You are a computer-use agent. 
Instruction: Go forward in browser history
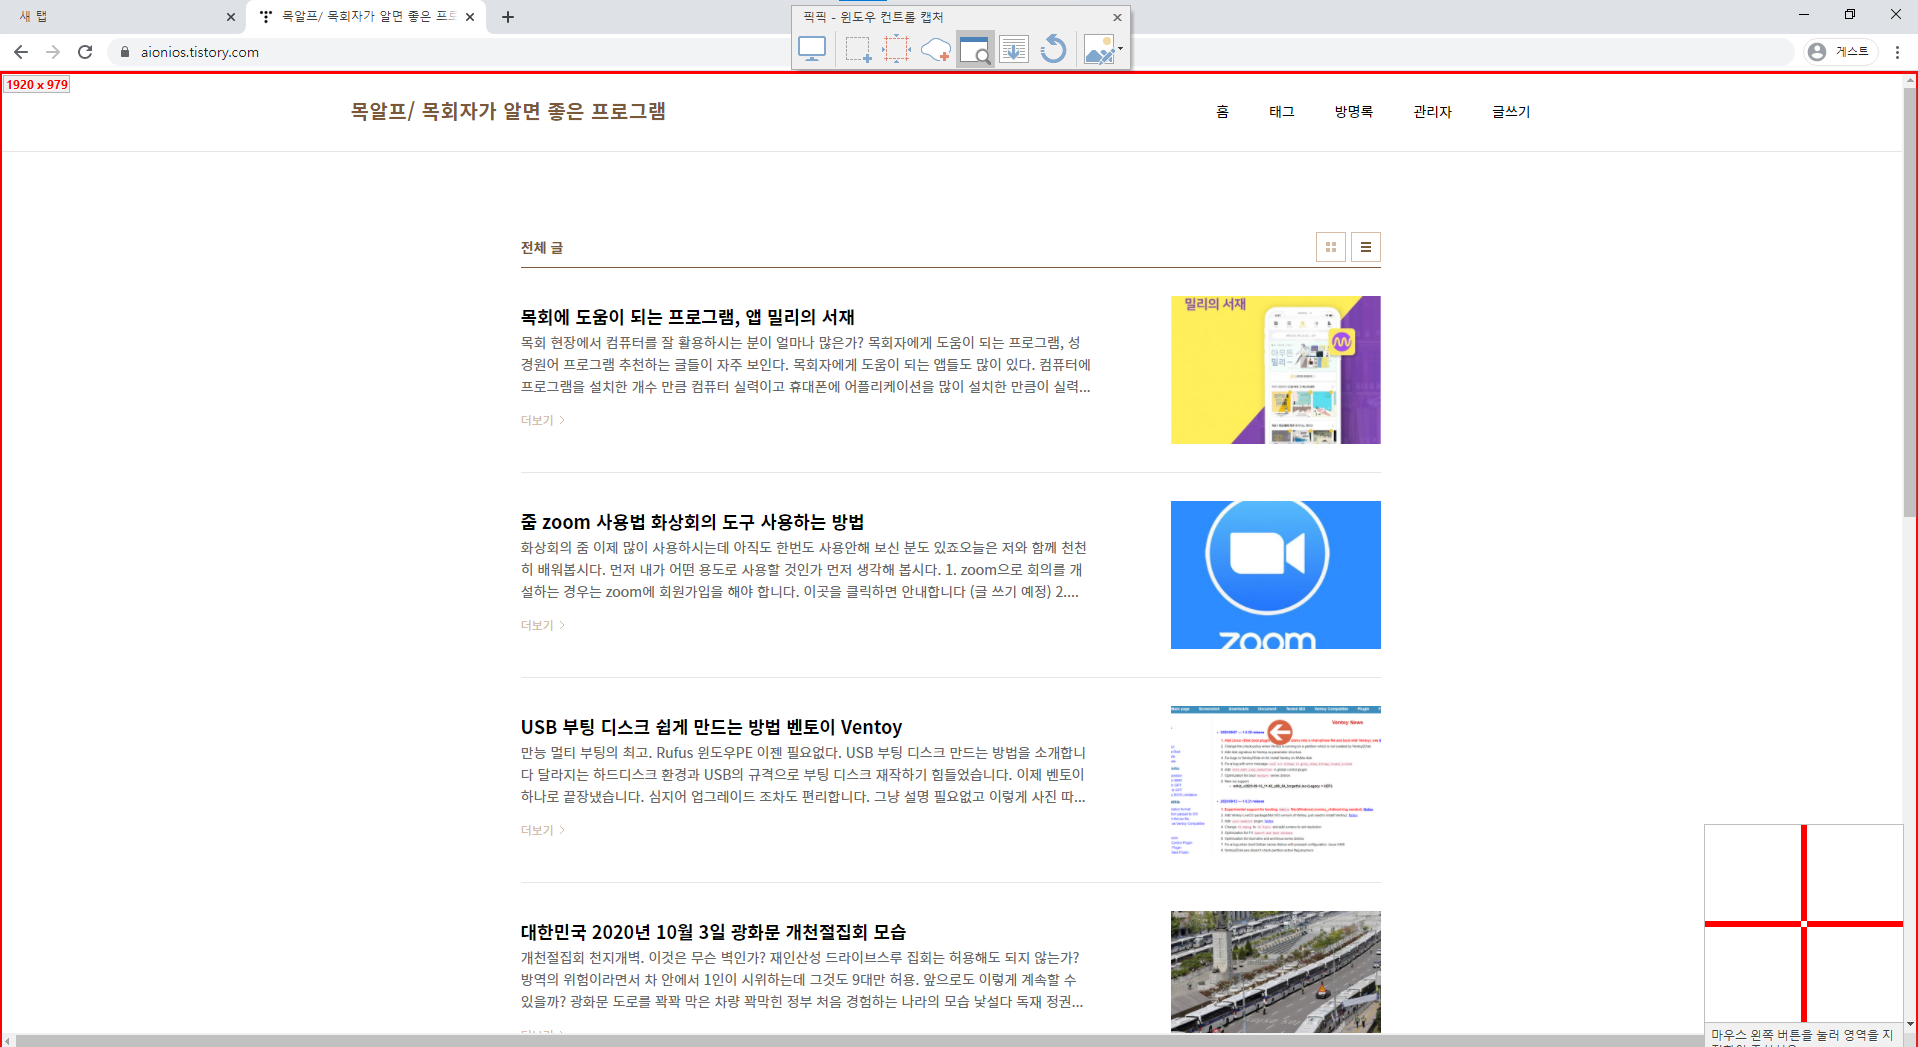53,52
